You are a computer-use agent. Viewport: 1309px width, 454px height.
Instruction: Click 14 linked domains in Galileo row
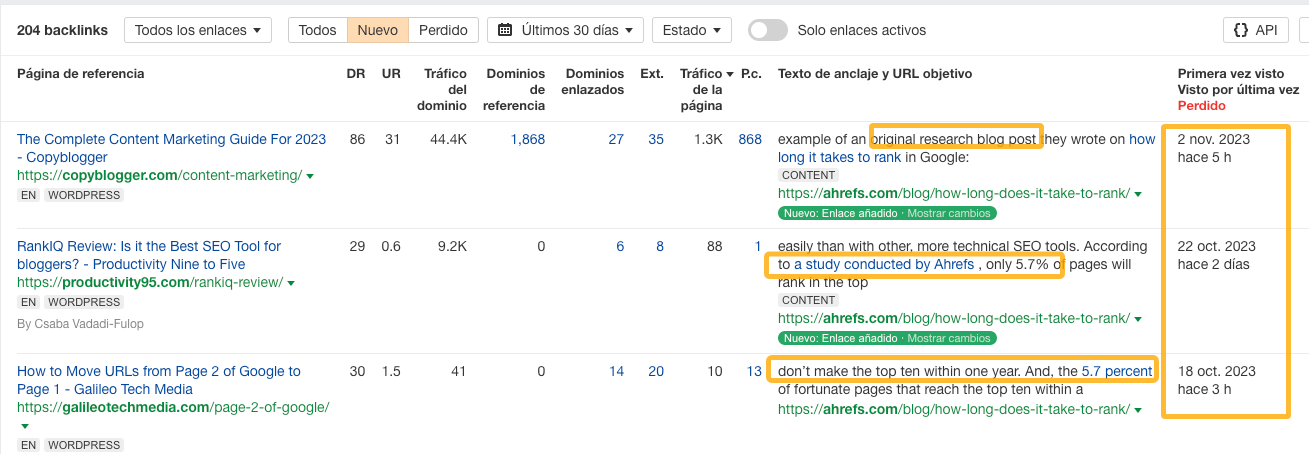tap(616, 371)
